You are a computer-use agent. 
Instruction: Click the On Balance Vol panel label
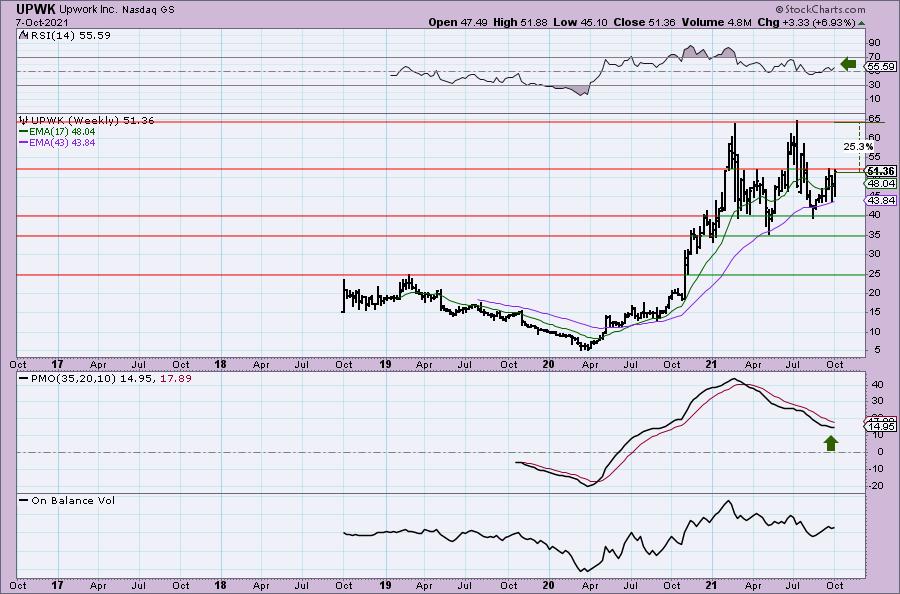tap(73, 500)
